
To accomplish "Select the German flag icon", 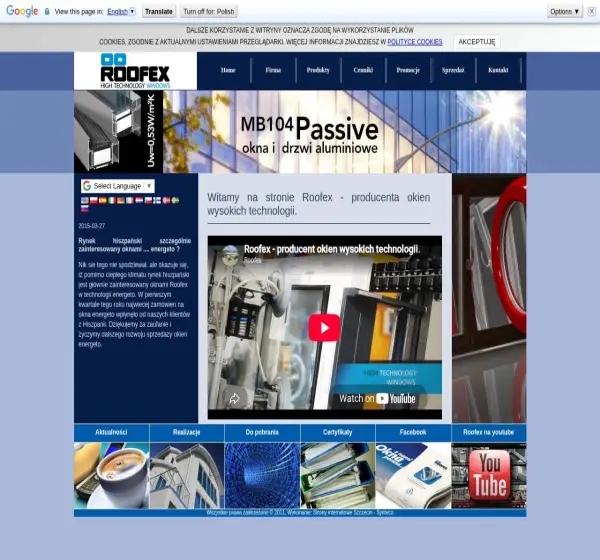I will [x=121, y=200].
